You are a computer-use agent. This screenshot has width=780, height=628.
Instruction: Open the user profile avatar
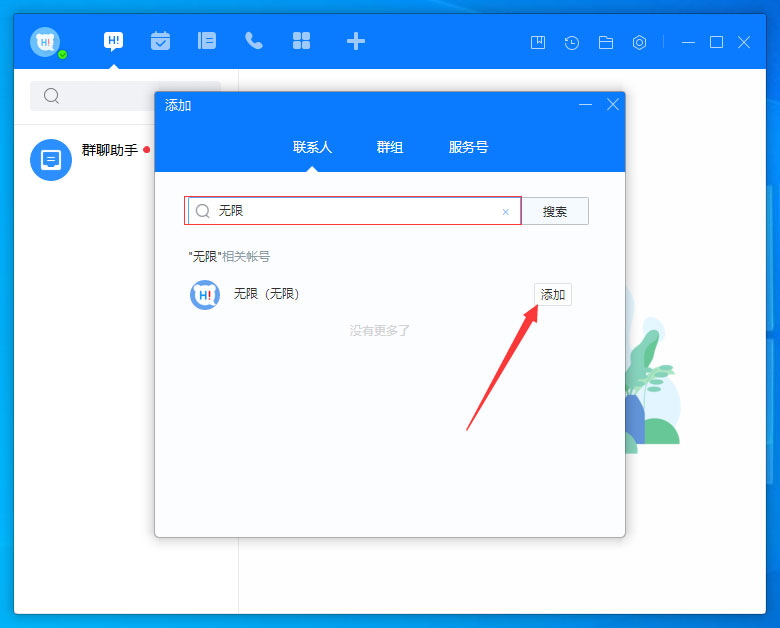tap(45, 42)
